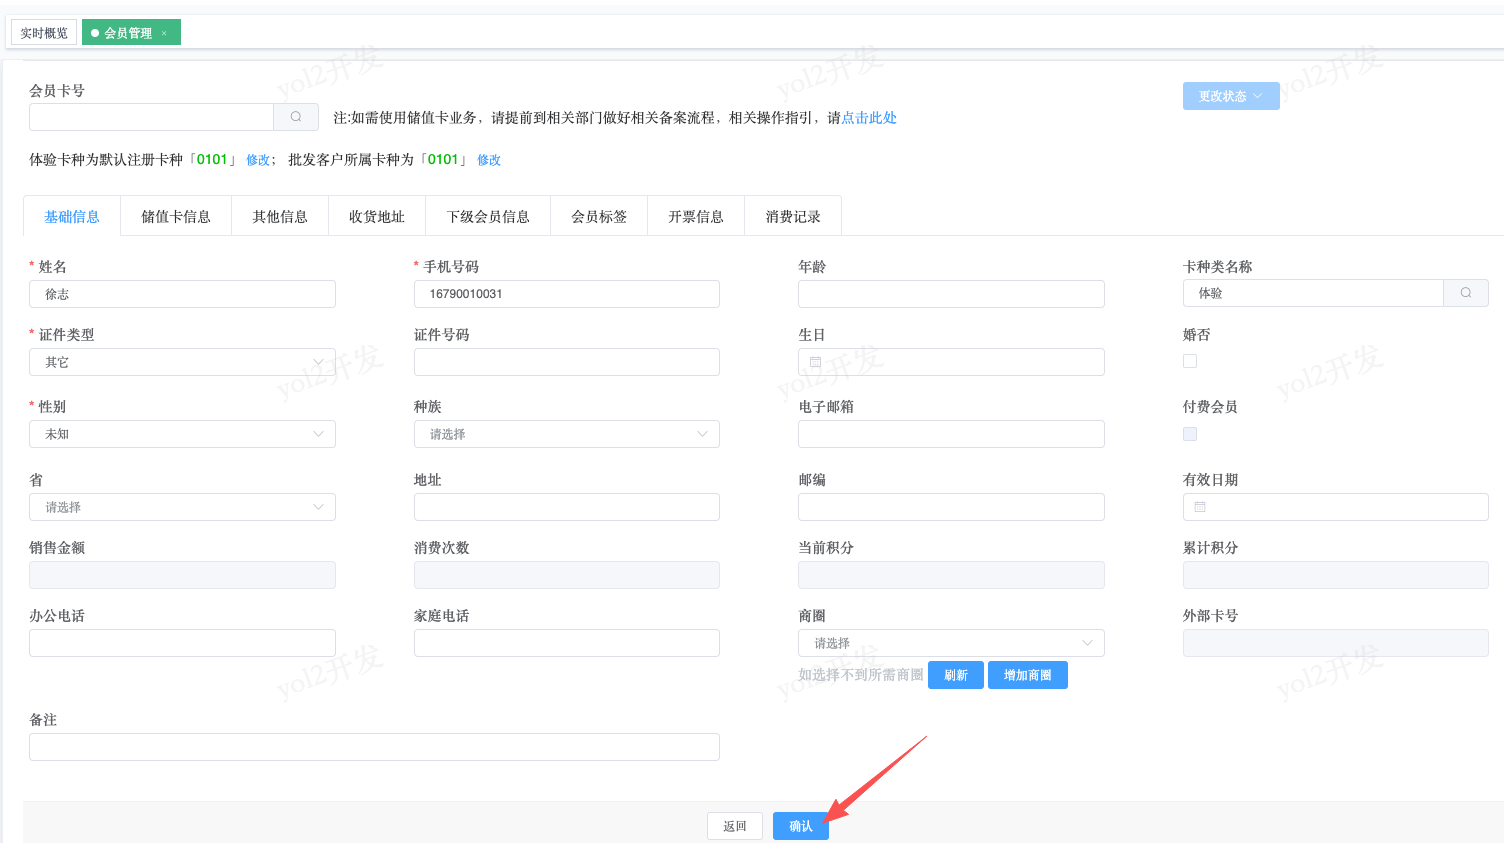Switch to the 会员标签 tab
The image size is (1504, 843).
coord(599,216)
